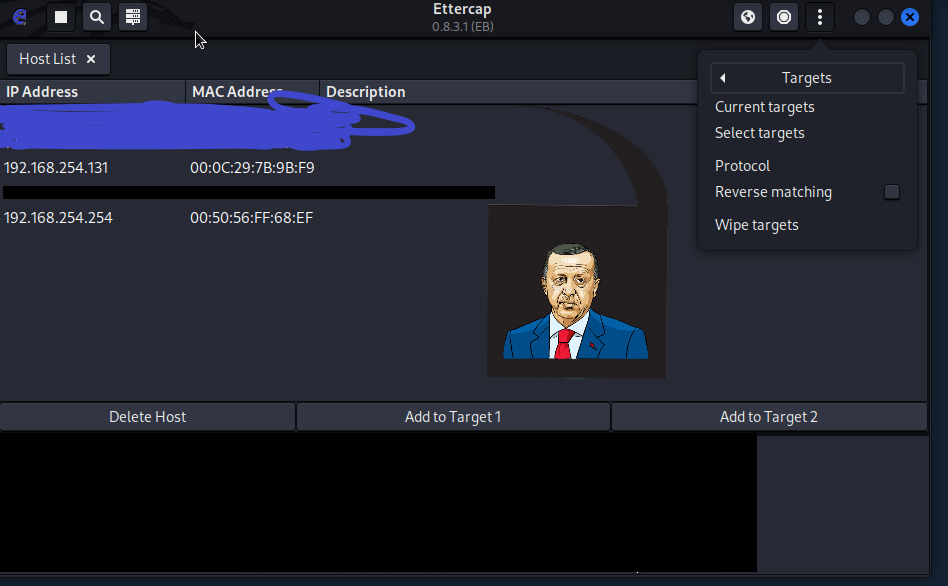Click the blue window close button
Viewport: 948px width, 586px height.
point(910,17)
